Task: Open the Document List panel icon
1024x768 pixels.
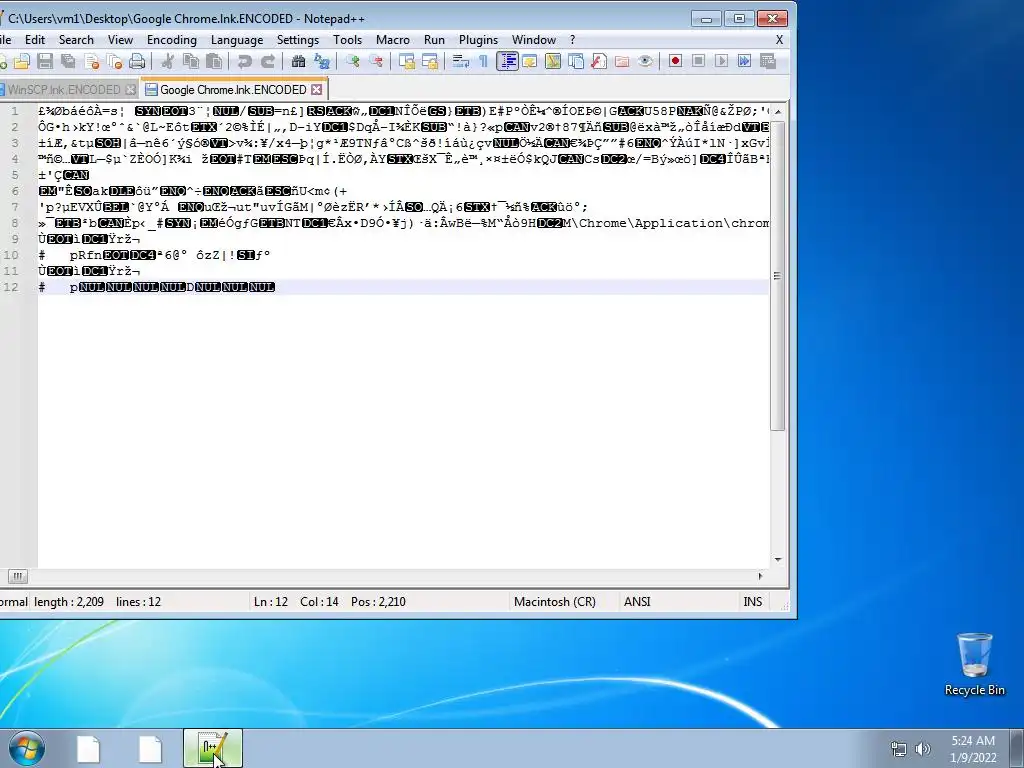Action: point(575,61)
